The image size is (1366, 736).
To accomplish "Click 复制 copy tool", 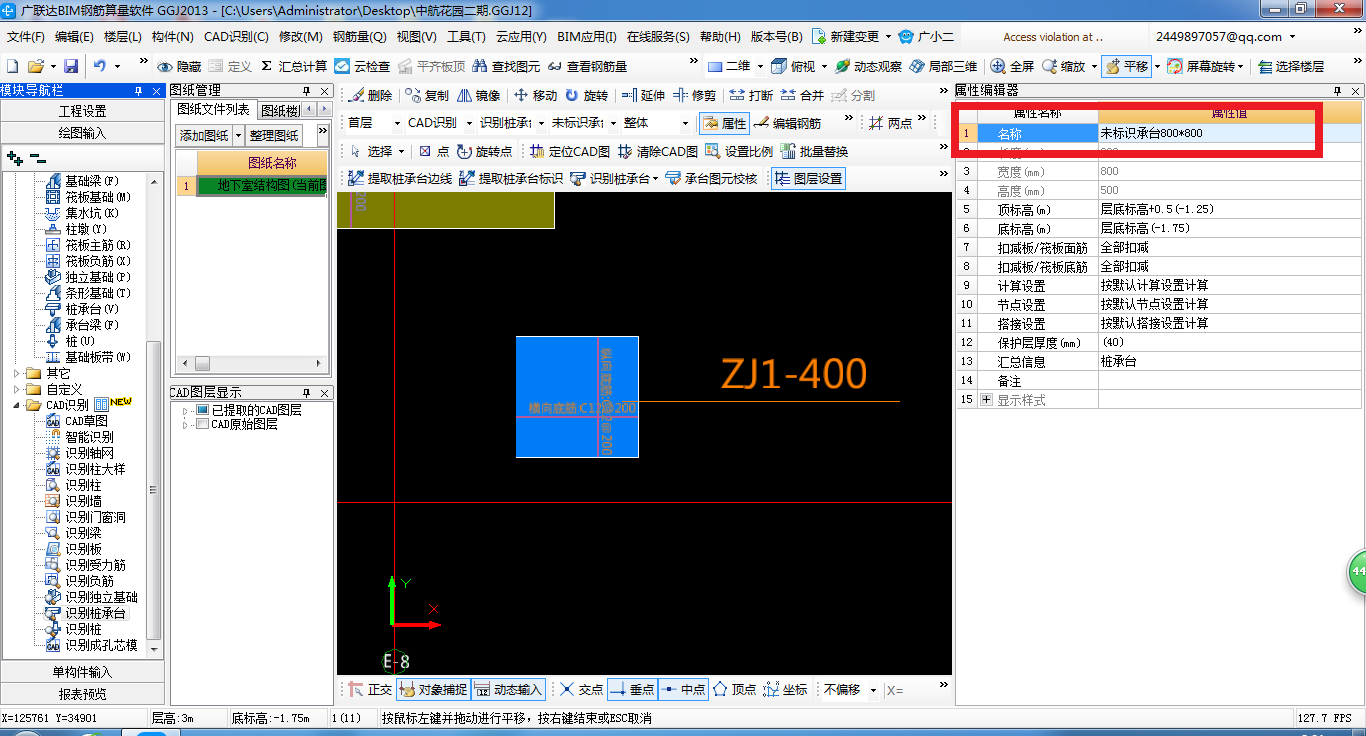I will point(427,96).
